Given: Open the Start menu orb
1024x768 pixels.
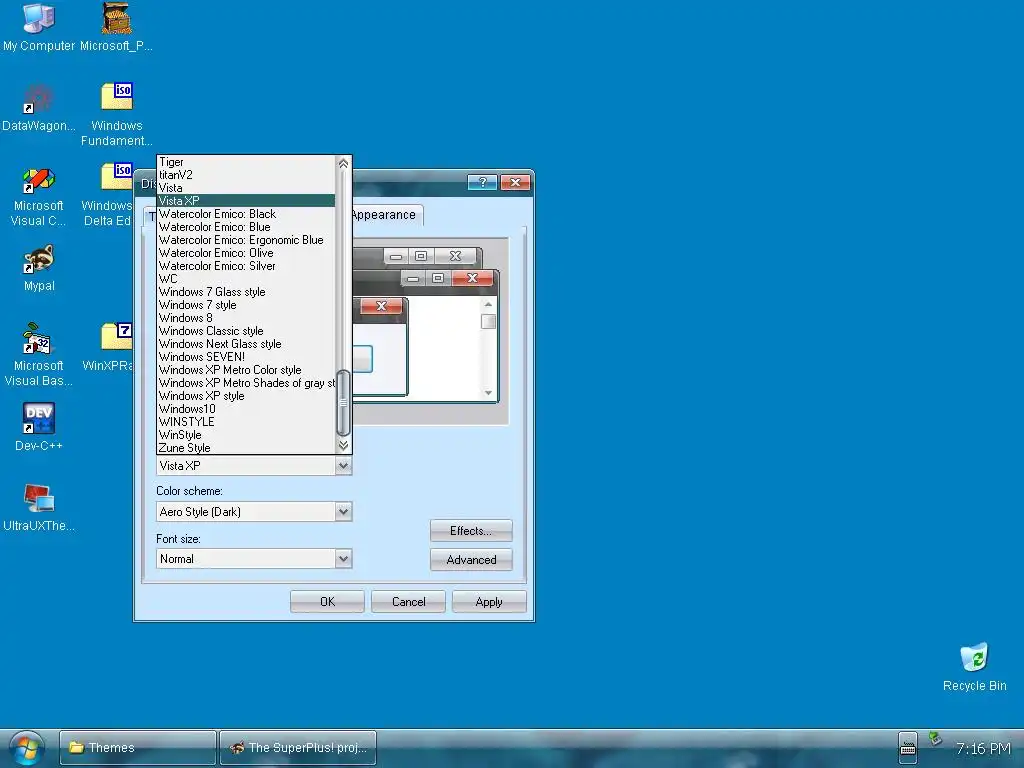Looking at the screenshot, I should click(x=27, y=748).
